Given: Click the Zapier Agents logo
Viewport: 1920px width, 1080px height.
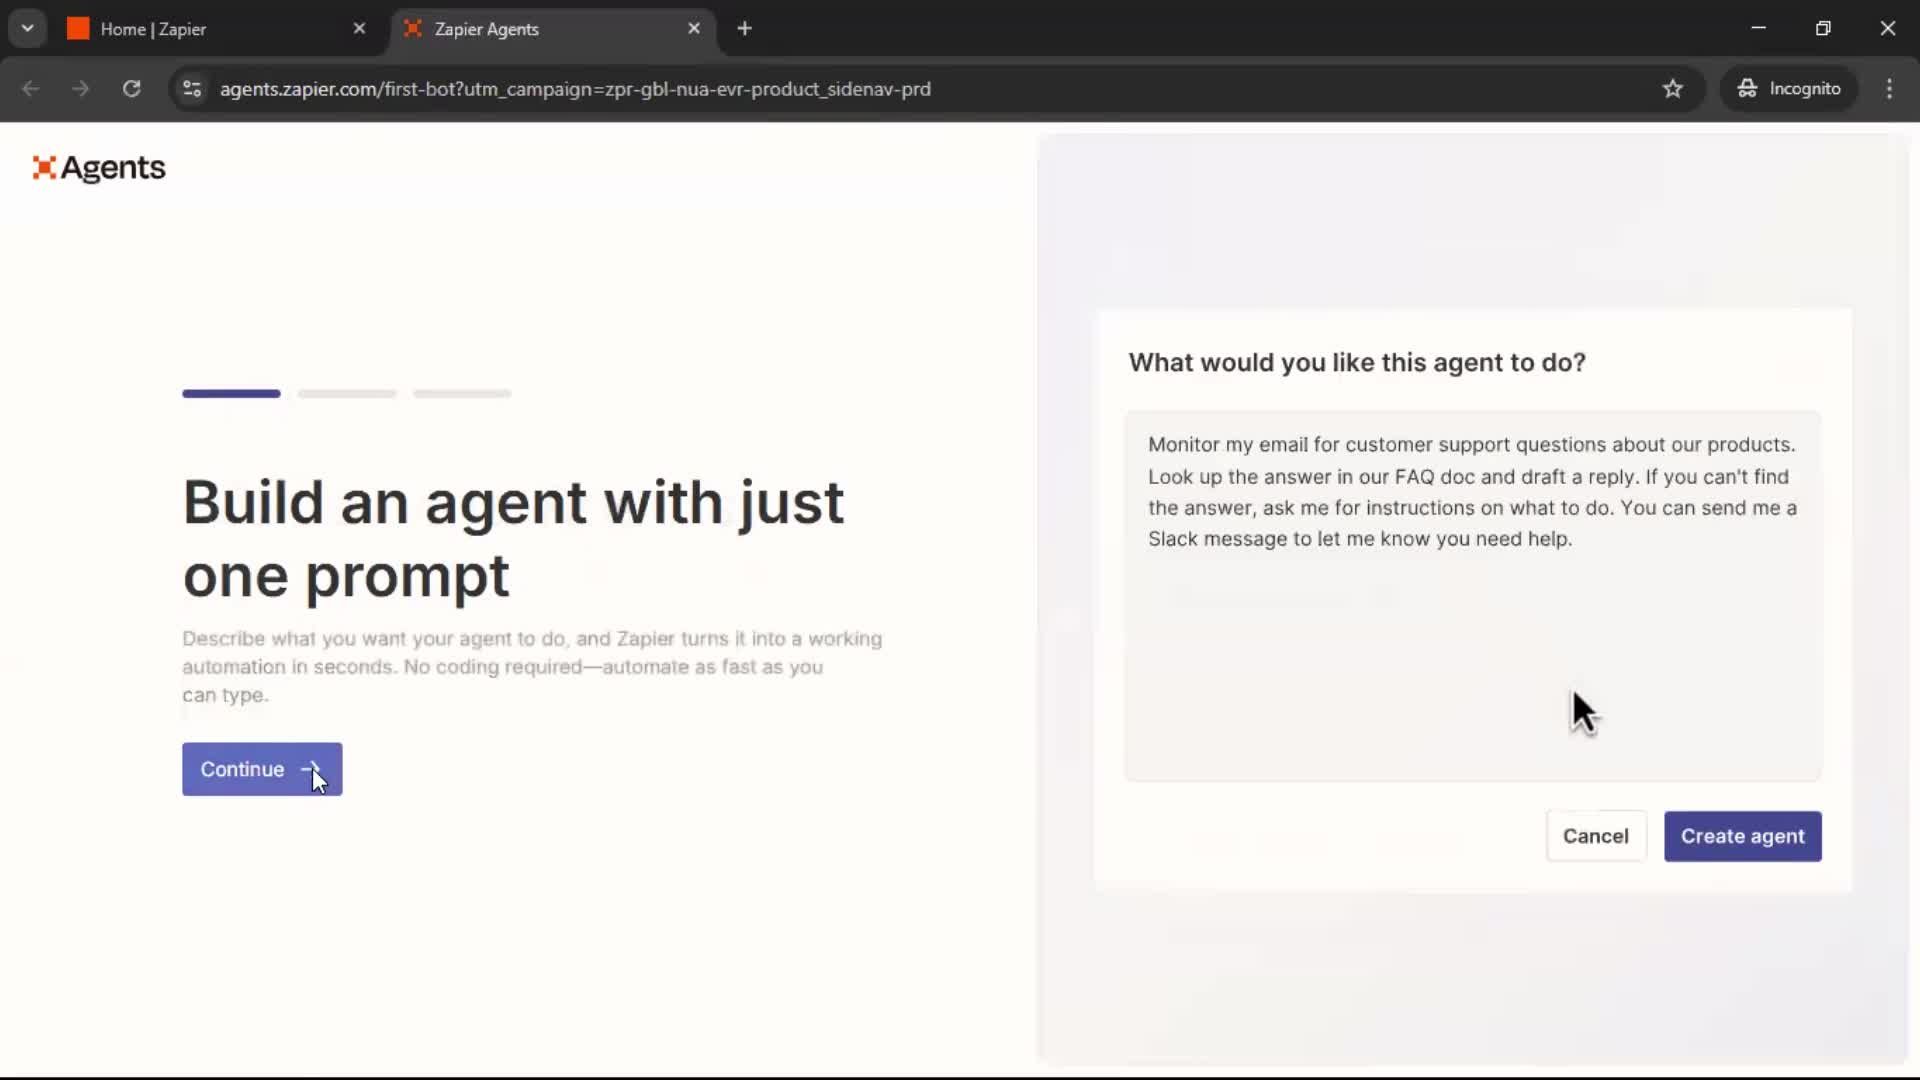Looking at the screenshot, I should 98,168.
